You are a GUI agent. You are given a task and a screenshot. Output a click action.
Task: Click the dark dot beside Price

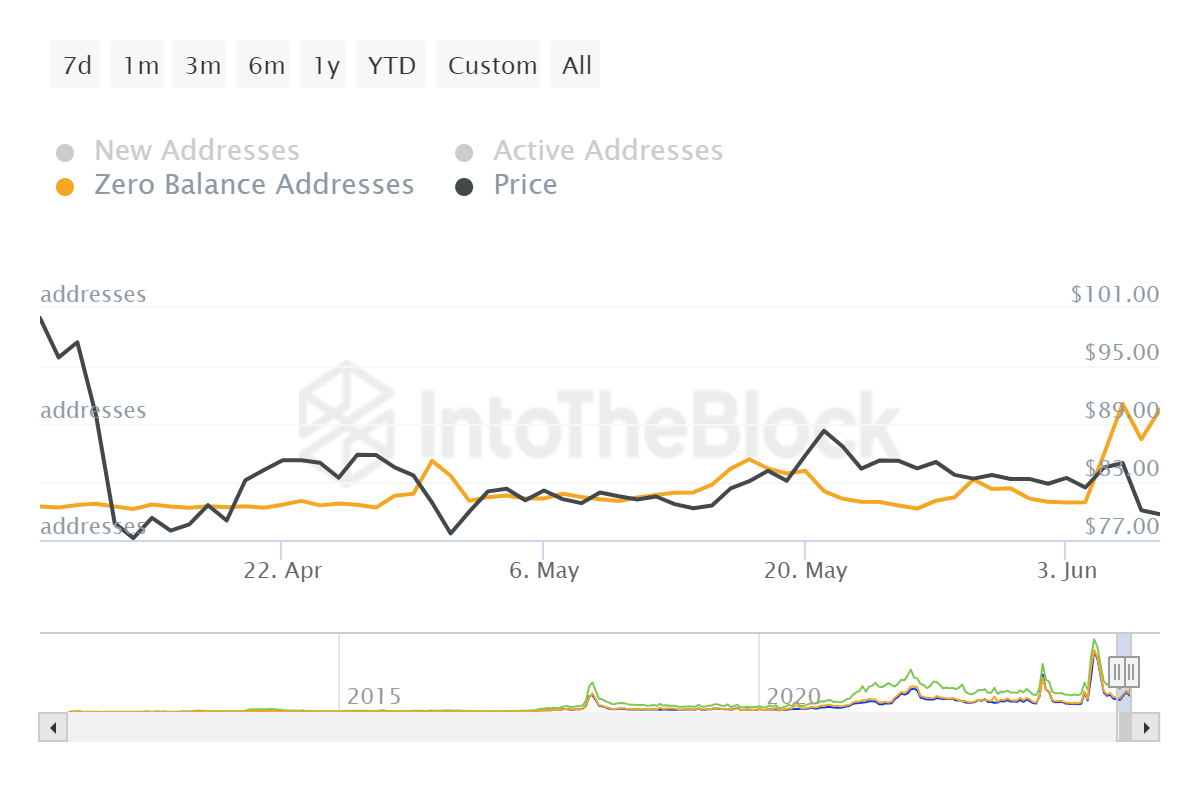pyautogui.click(x=465, y=185)
